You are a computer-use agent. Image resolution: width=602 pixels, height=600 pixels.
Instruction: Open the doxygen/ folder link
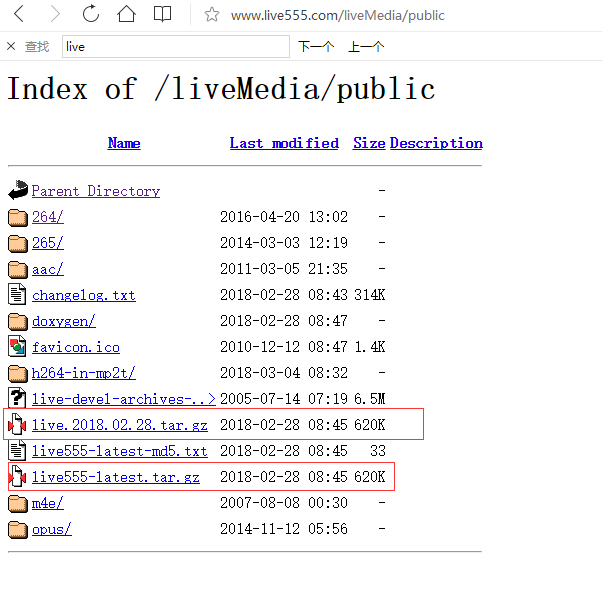[x=64, y=321]
